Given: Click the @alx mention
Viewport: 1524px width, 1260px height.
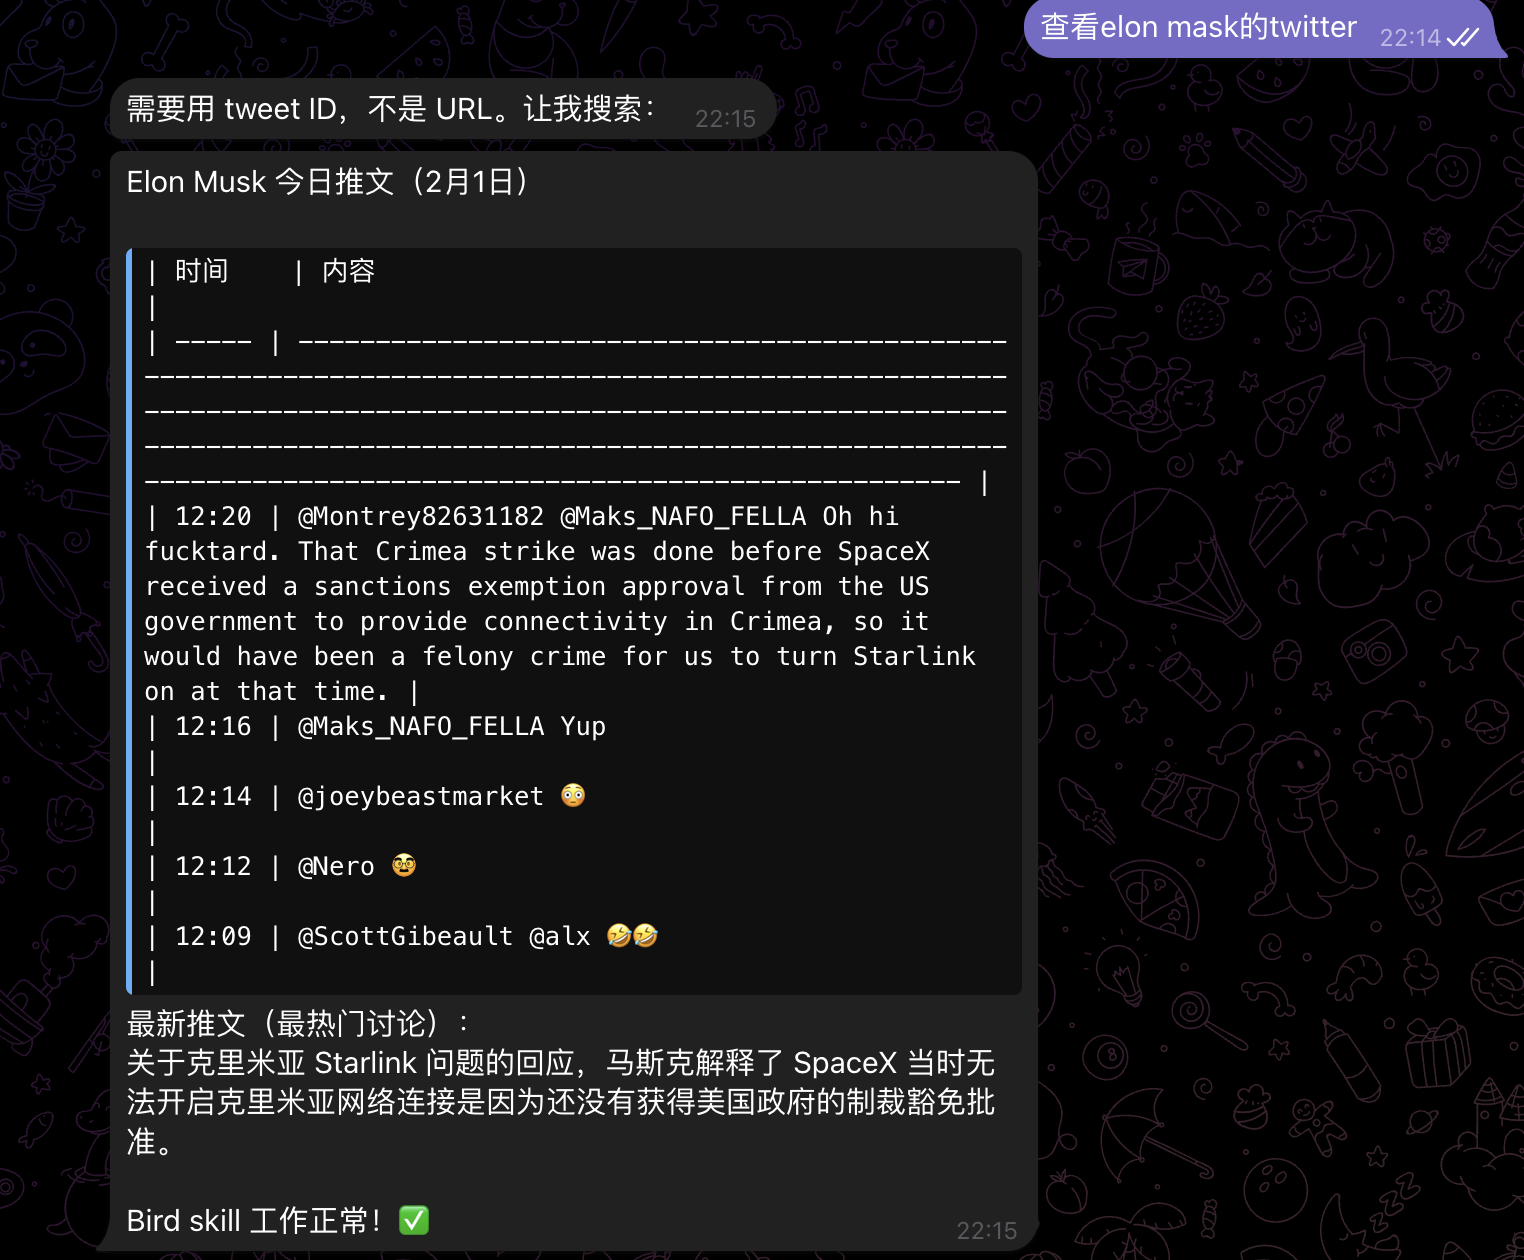Looking at the screenshot, I should [x=559, y=936].
